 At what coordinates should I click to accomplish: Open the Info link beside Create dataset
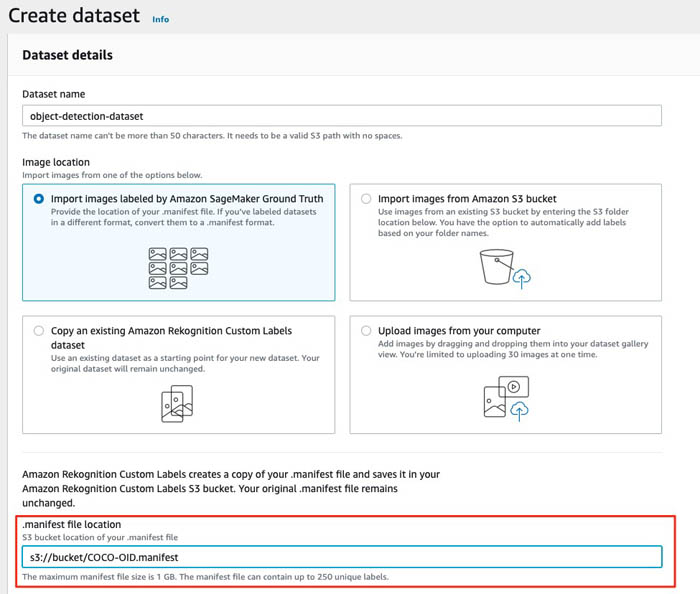160,19
